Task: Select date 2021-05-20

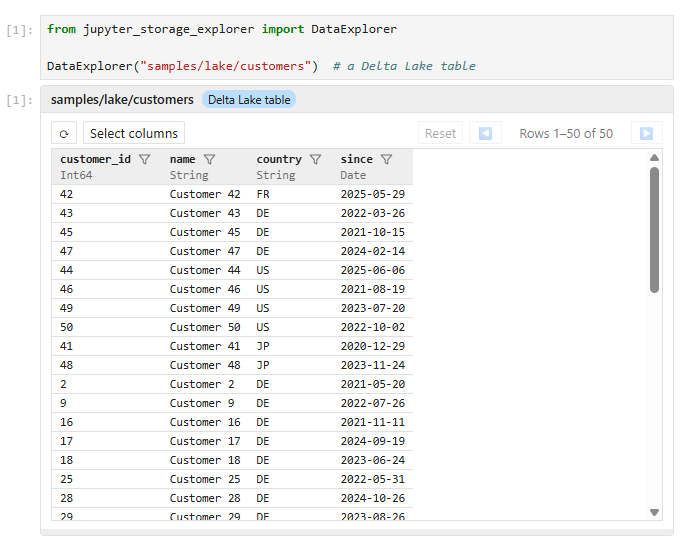Action: [x=373, y=385]
